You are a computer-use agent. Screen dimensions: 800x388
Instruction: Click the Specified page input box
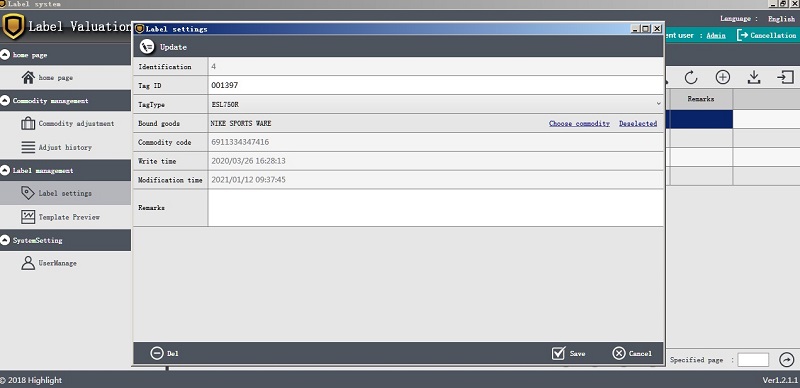click(753, 359)
